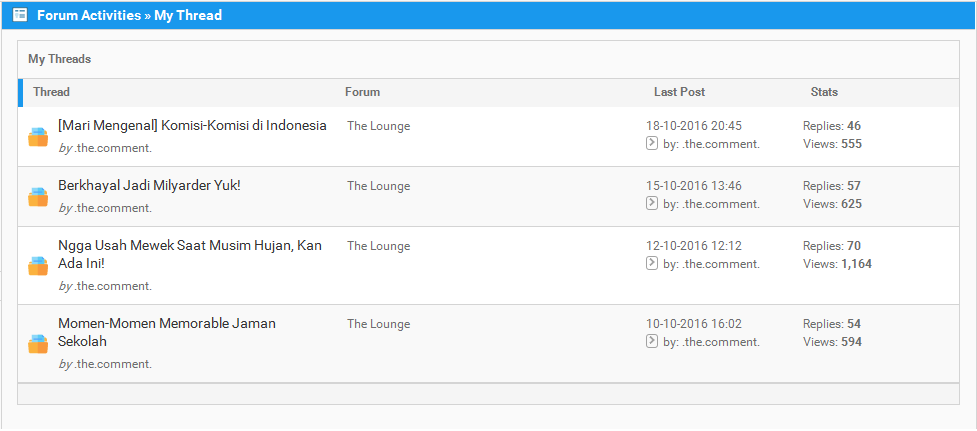Screen dimensions: 977x431
Task: Click Forum Activities breadcrumb in blue header
Action: click(x=89, y=16)
